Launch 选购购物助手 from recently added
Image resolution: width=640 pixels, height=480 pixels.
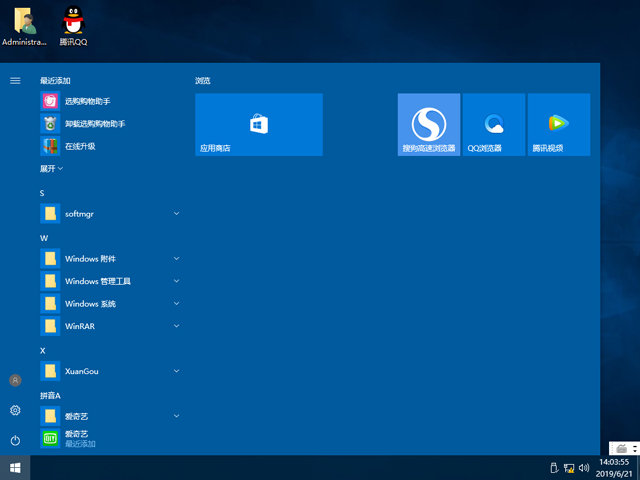(88, 101)
